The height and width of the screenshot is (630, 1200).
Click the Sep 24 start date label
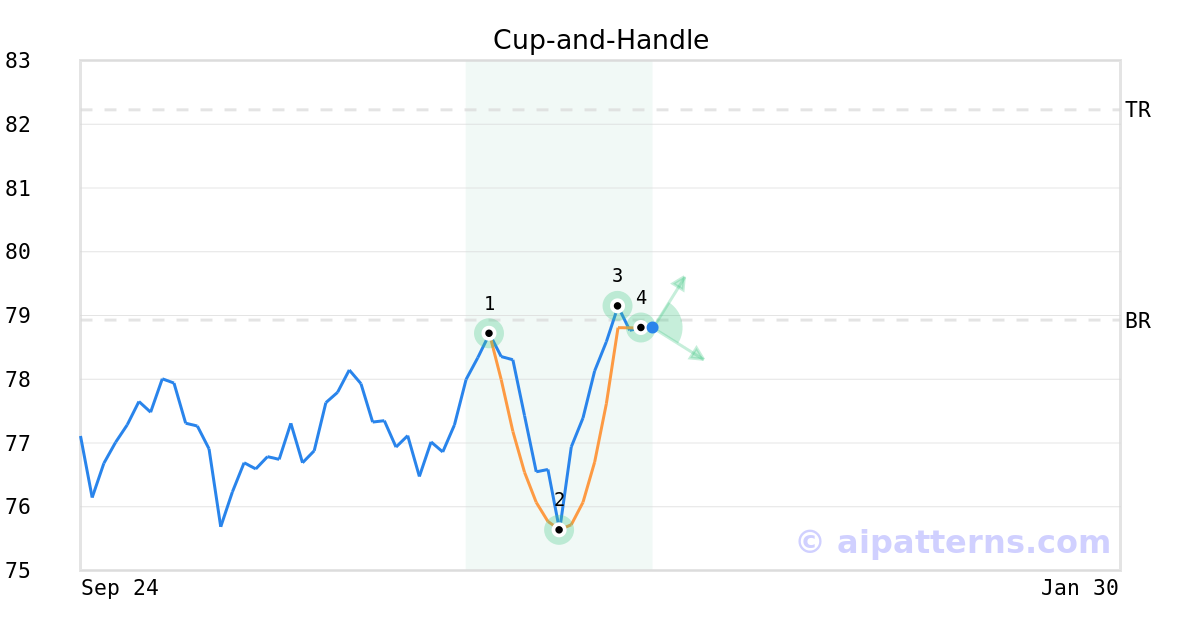tap(120, 588)
